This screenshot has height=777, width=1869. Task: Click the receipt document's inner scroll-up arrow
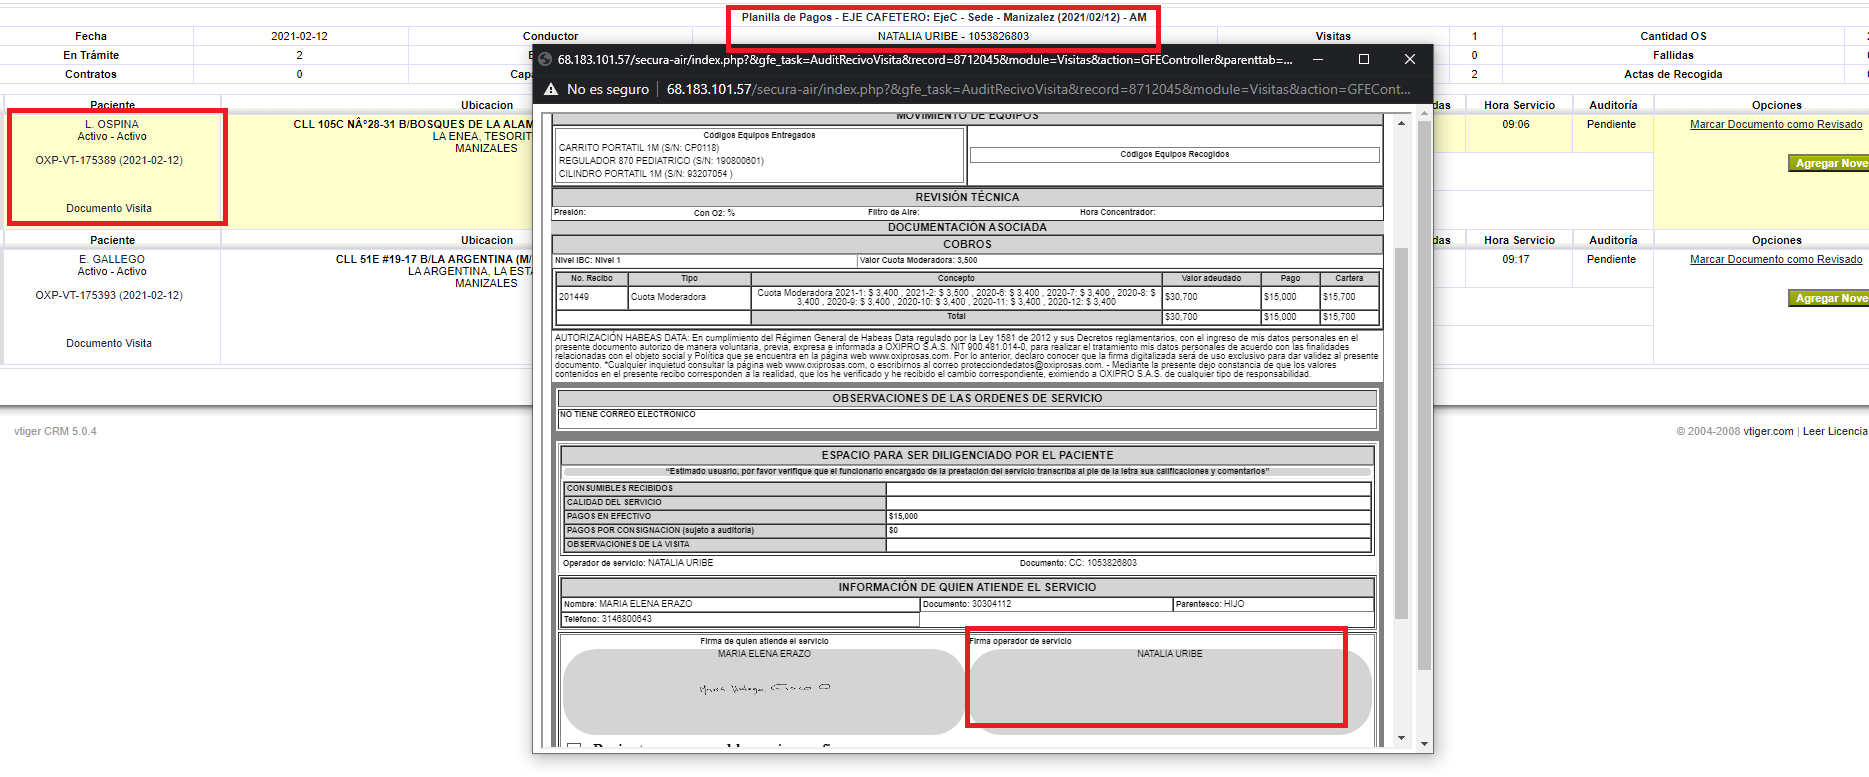tap(1401, 123)
